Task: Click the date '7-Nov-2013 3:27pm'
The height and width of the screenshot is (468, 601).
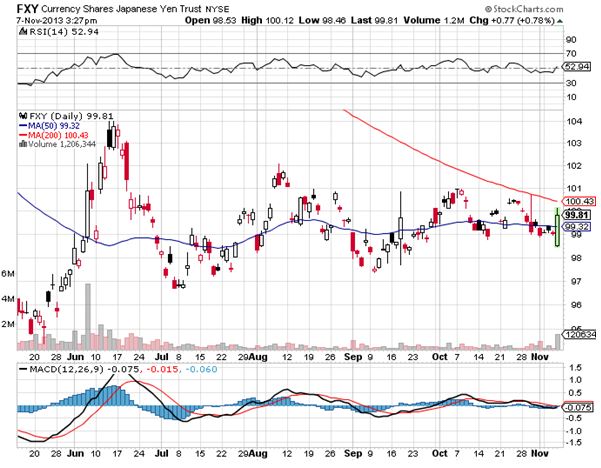Action: tap(57, 20)
